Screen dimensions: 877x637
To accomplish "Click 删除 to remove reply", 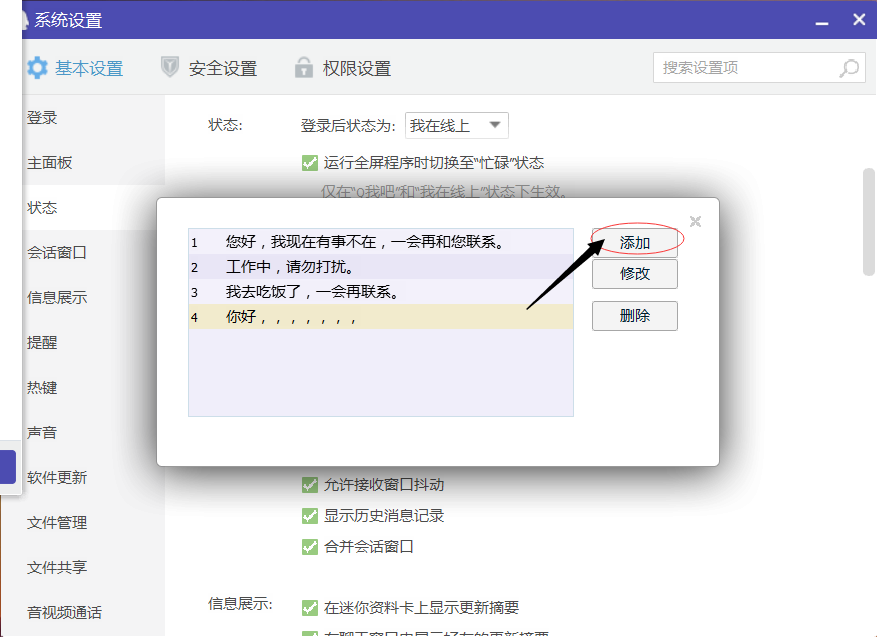I will (635, 316).
